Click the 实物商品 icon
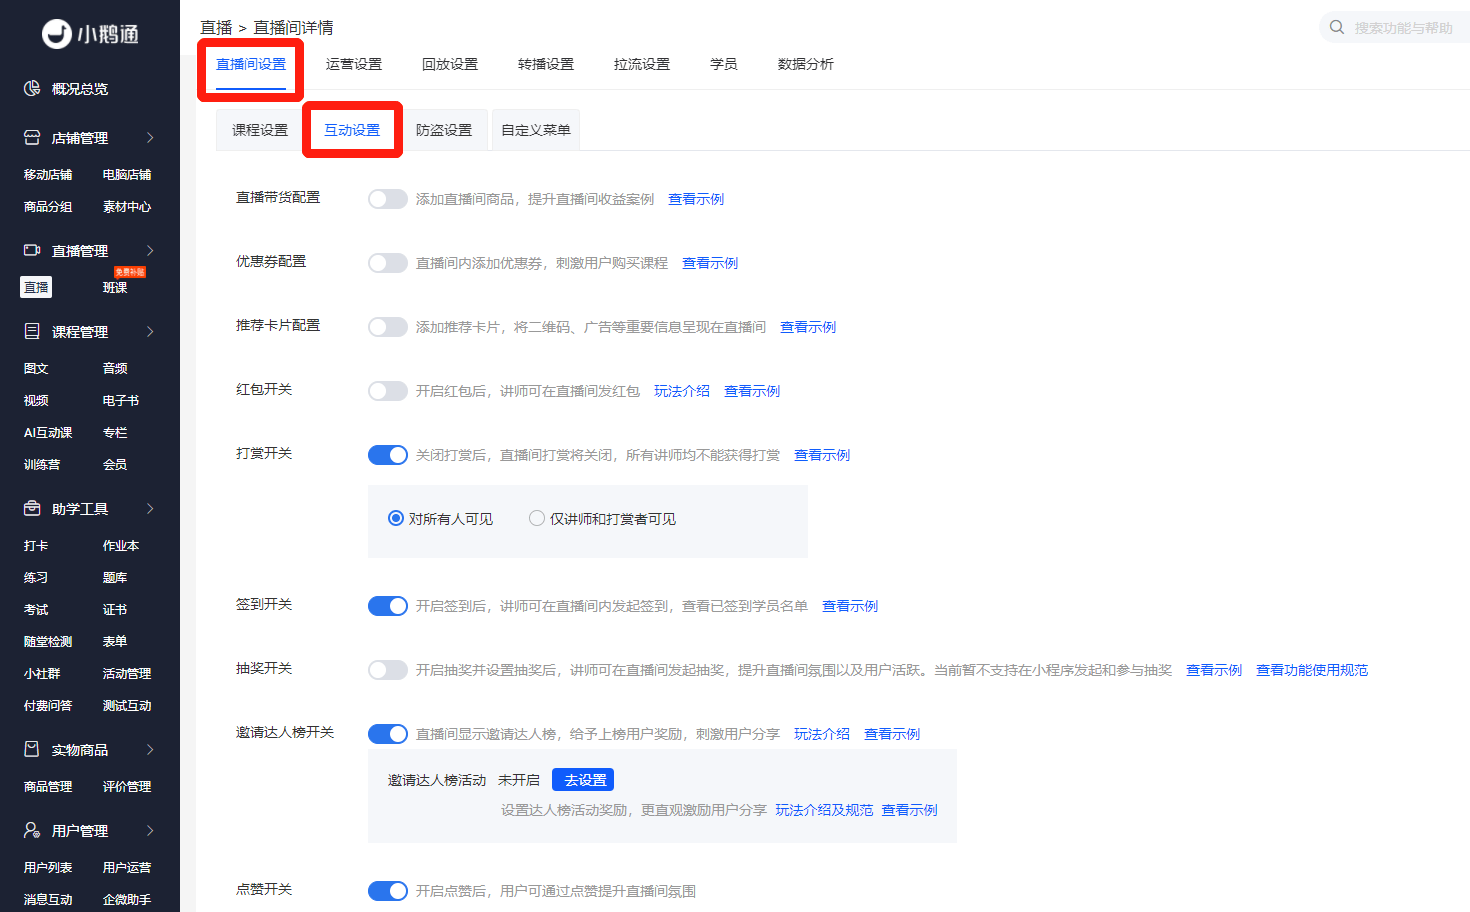The width and height of the screenshot is (1470, 912). (32, 749)
